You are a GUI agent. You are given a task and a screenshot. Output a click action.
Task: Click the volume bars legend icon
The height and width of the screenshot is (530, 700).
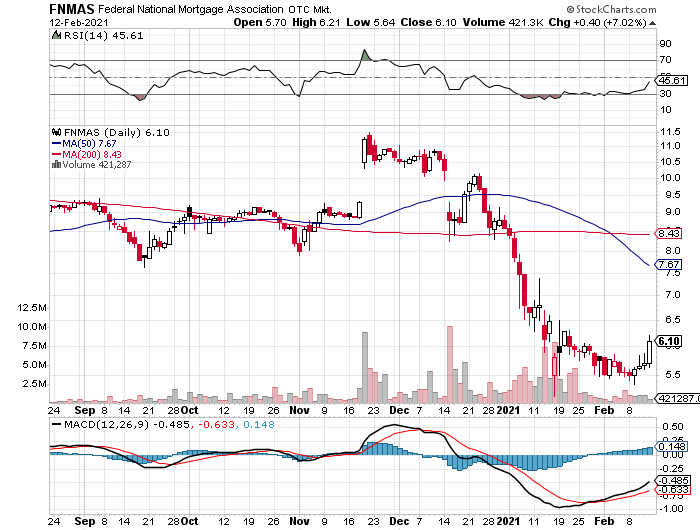(x=56, y=164)
